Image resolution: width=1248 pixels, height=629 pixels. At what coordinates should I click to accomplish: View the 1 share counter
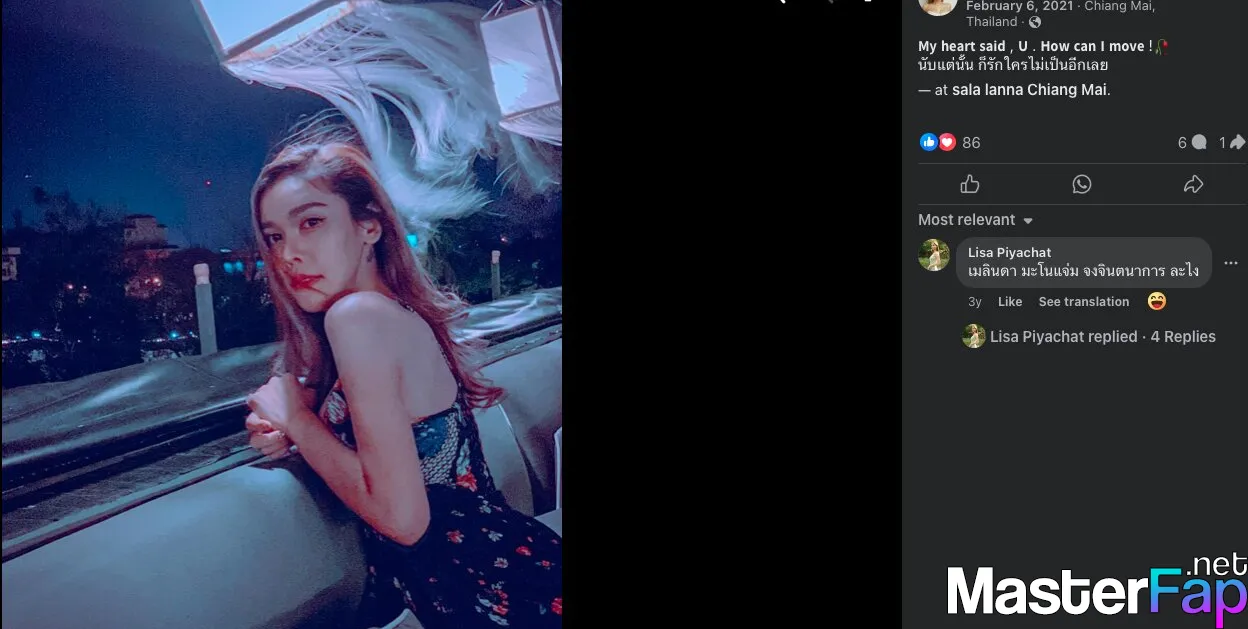1232,143
